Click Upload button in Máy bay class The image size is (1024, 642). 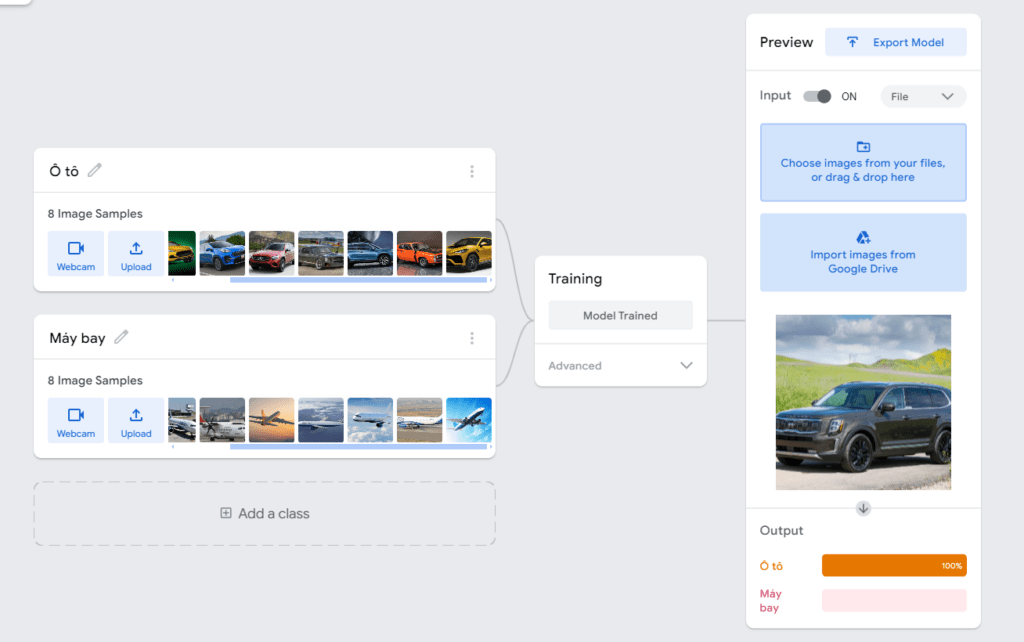(136, 420)
